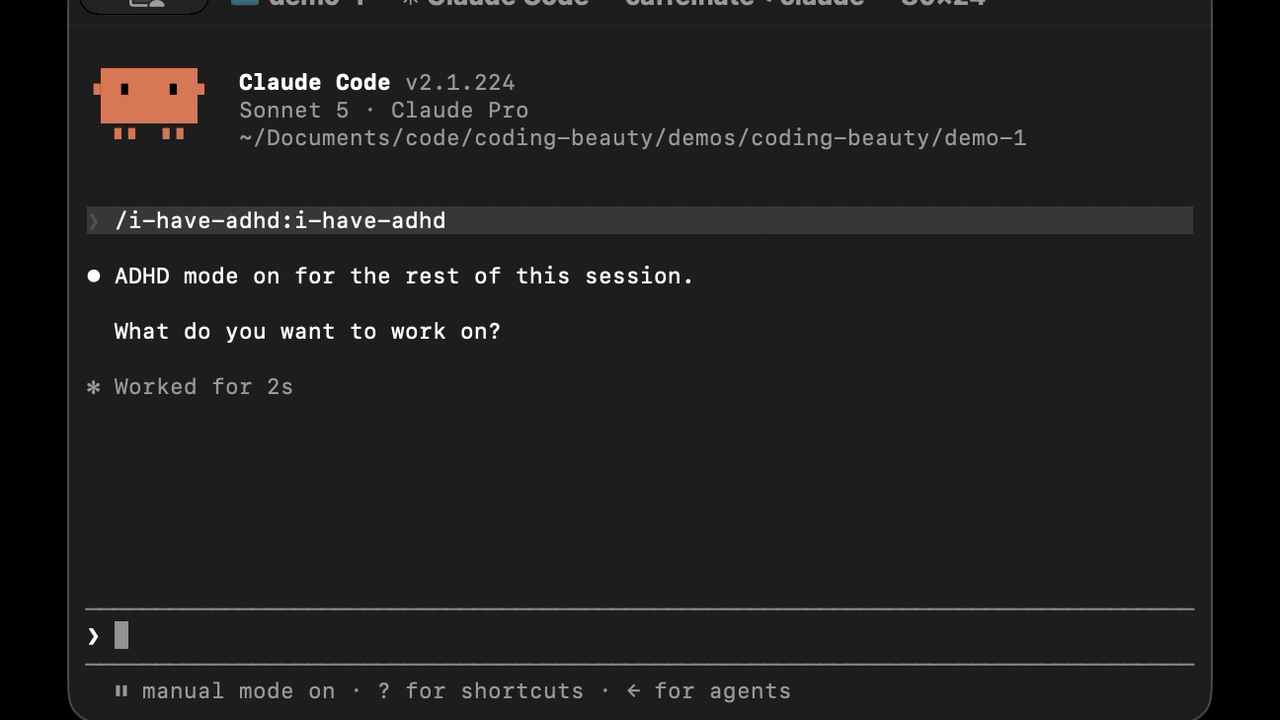1280x720 pixels.
Task: Open the demo-1 working directory path
Action: 633,138
